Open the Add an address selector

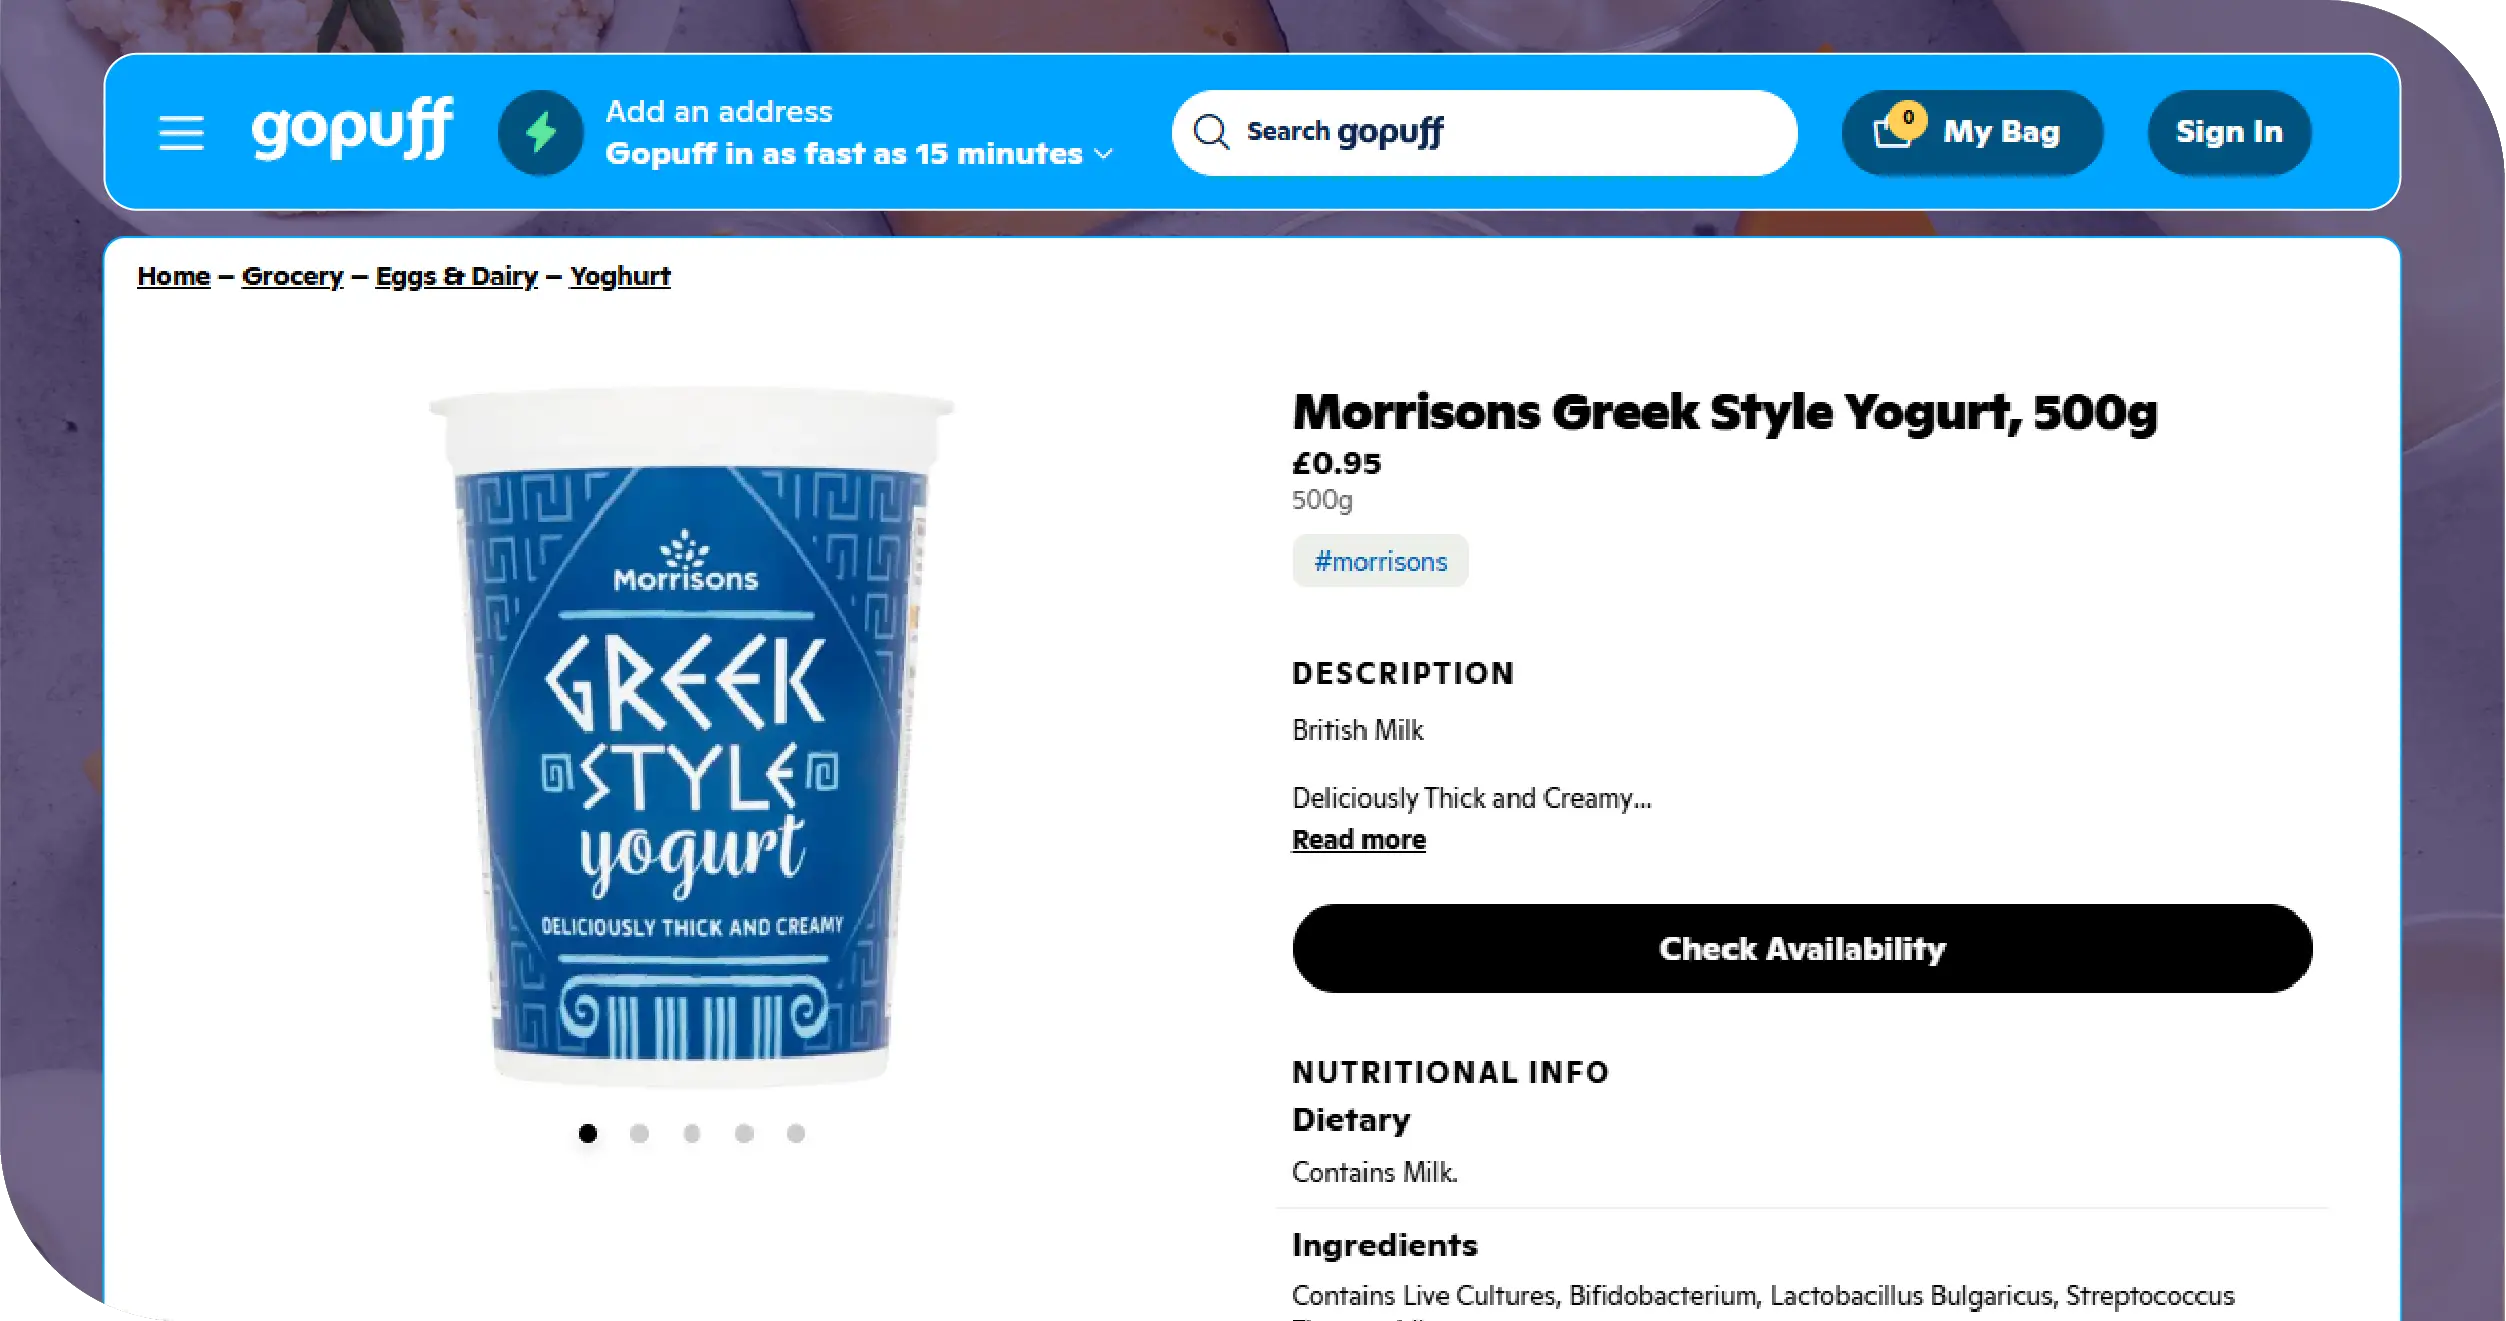719,111
